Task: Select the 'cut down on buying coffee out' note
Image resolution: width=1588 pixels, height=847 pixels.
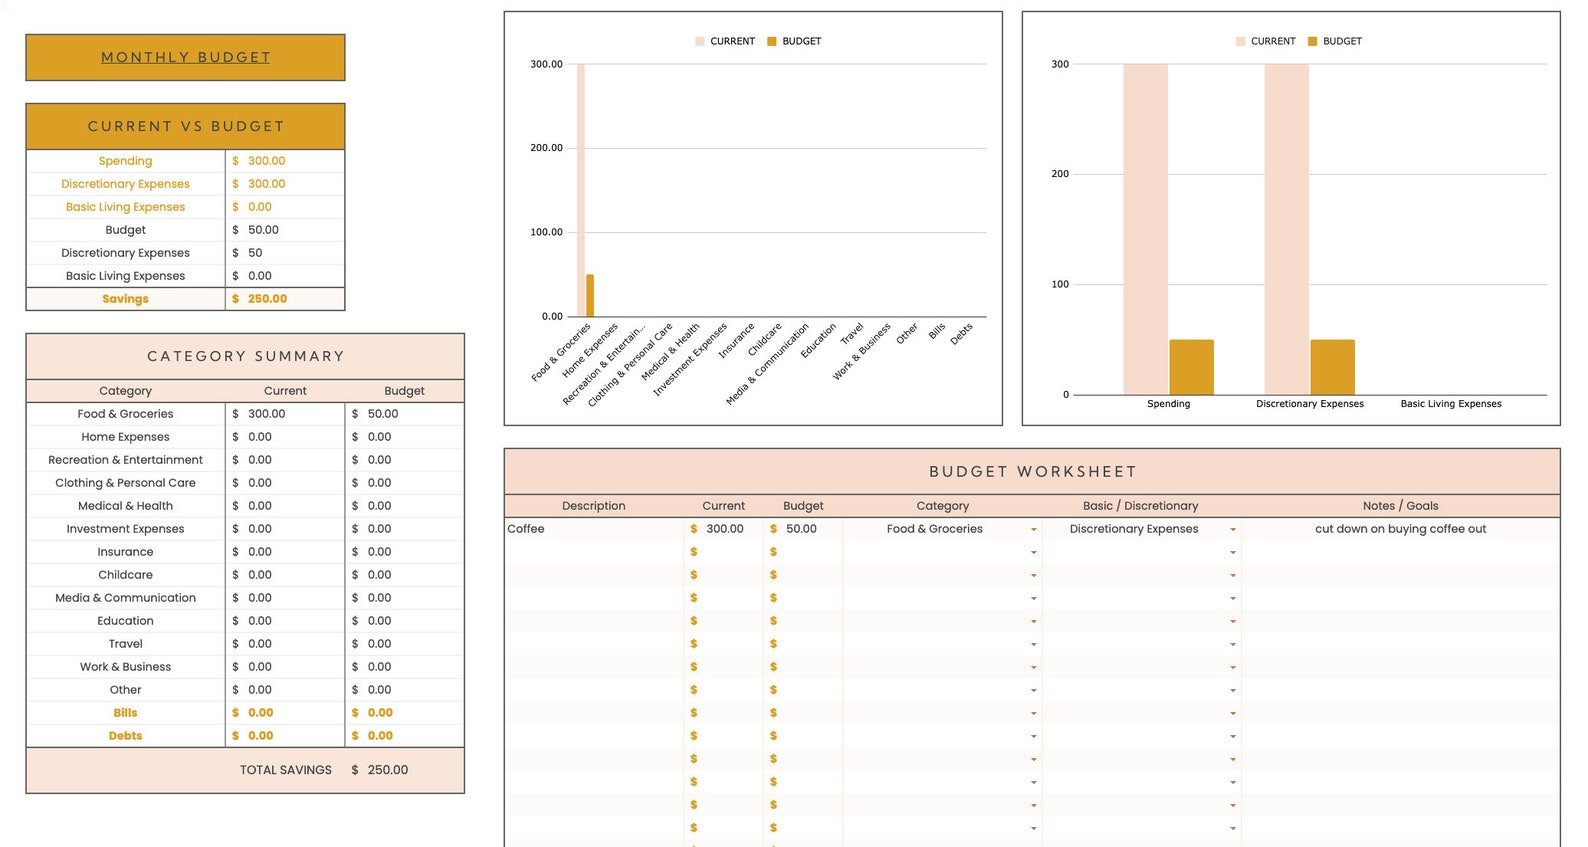Action: (x=1400, y=529)
